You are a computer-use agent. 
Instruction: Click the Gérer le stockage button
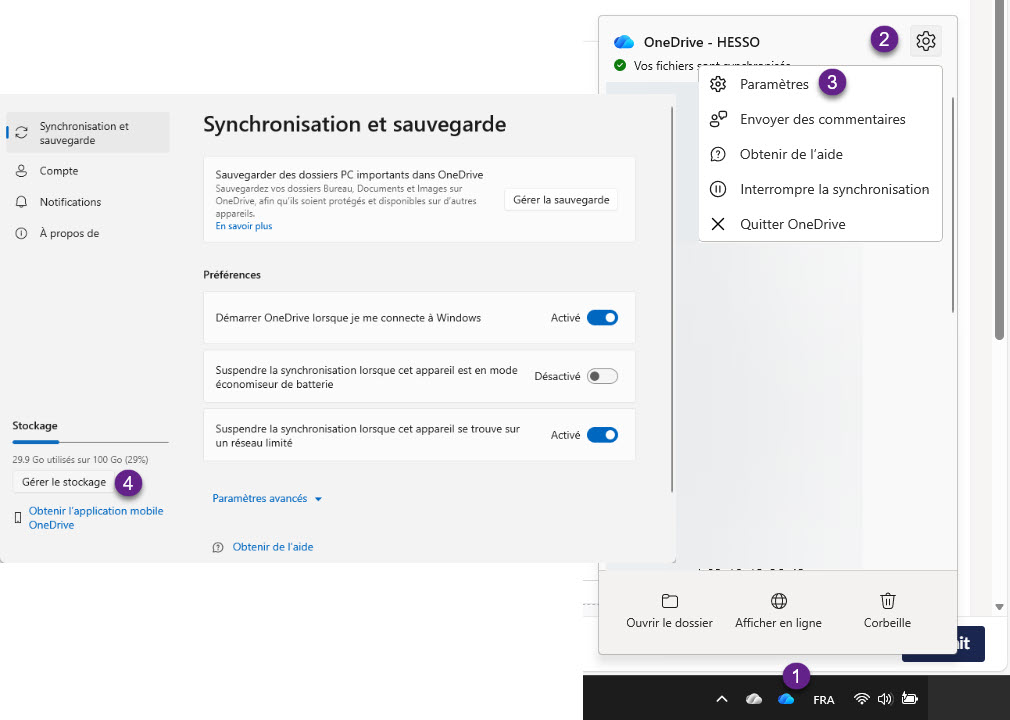point(64,482)
